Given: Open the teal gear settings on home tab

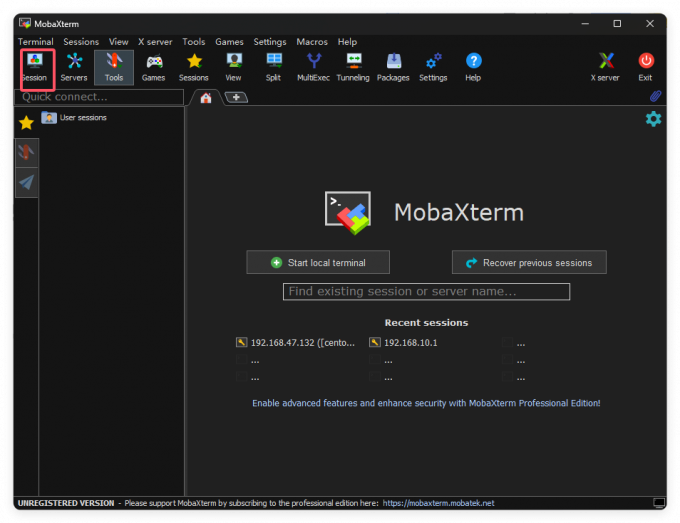Looking at the screenshot, I should click(x=653, y=119).
